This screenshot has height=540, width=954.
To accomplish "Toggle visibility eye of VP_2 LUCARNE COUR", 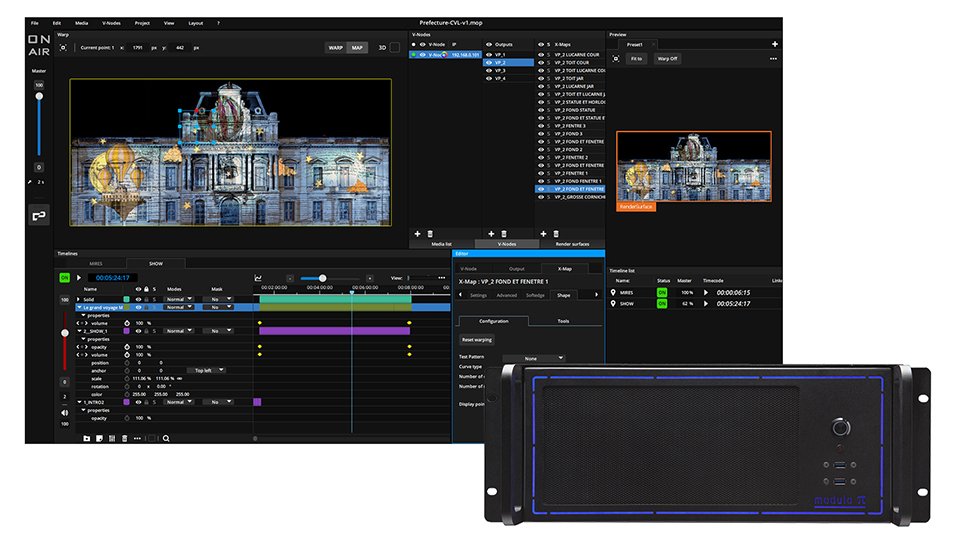I will point(540,55).
